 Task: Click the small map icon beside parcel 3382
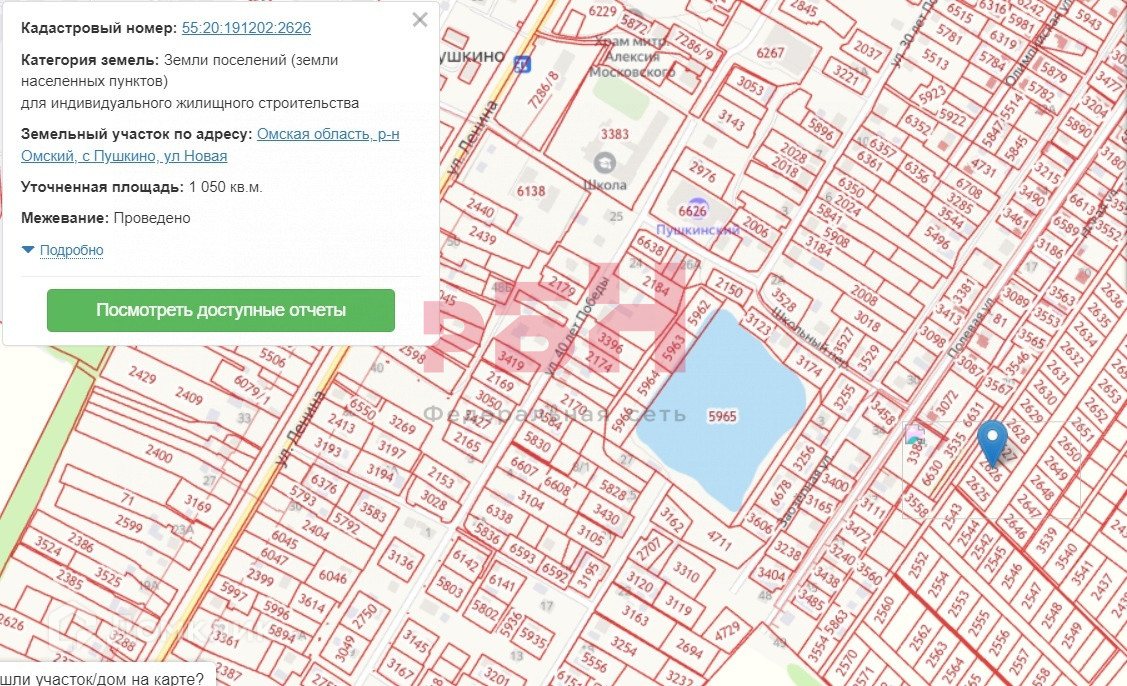pos(914,433)
